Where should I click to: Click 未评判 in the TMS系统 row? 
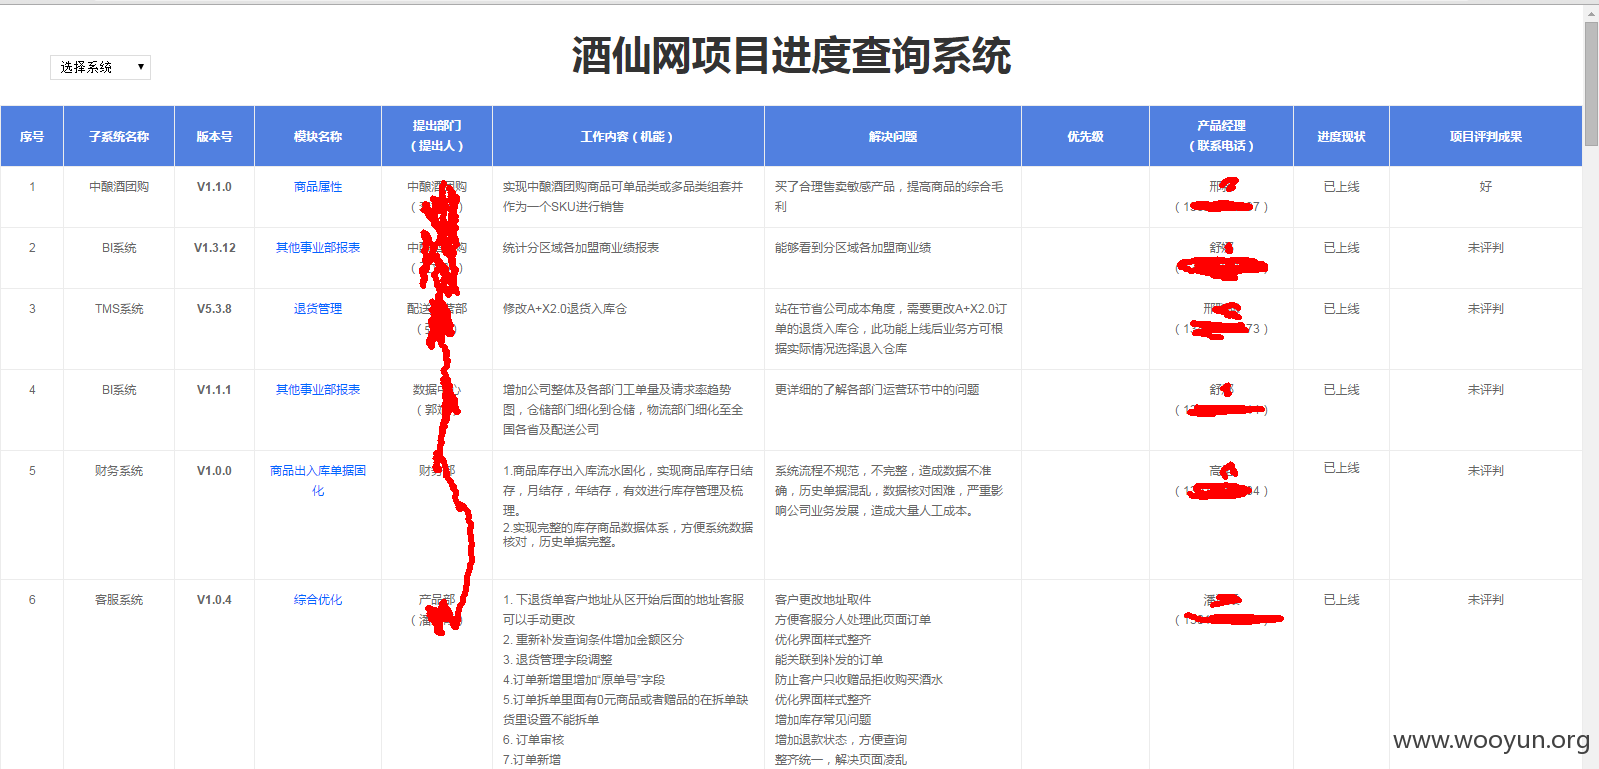point(1486,309)
